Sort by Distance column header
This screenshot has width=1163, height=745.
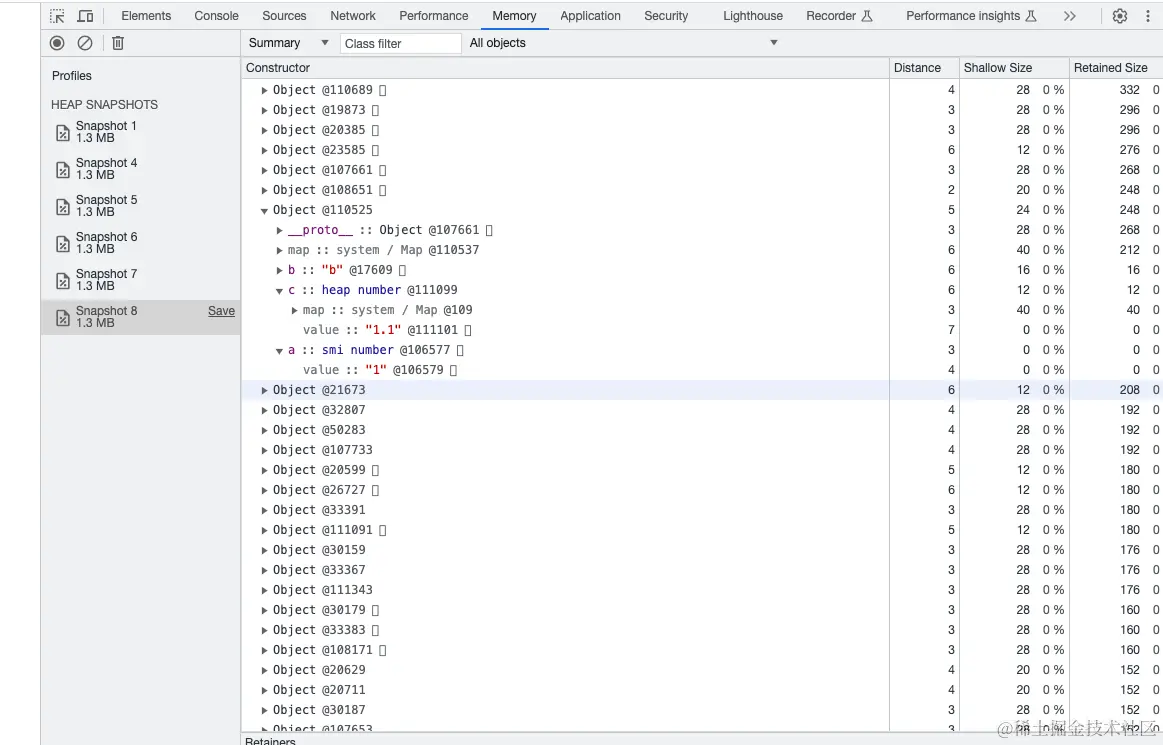924,68
